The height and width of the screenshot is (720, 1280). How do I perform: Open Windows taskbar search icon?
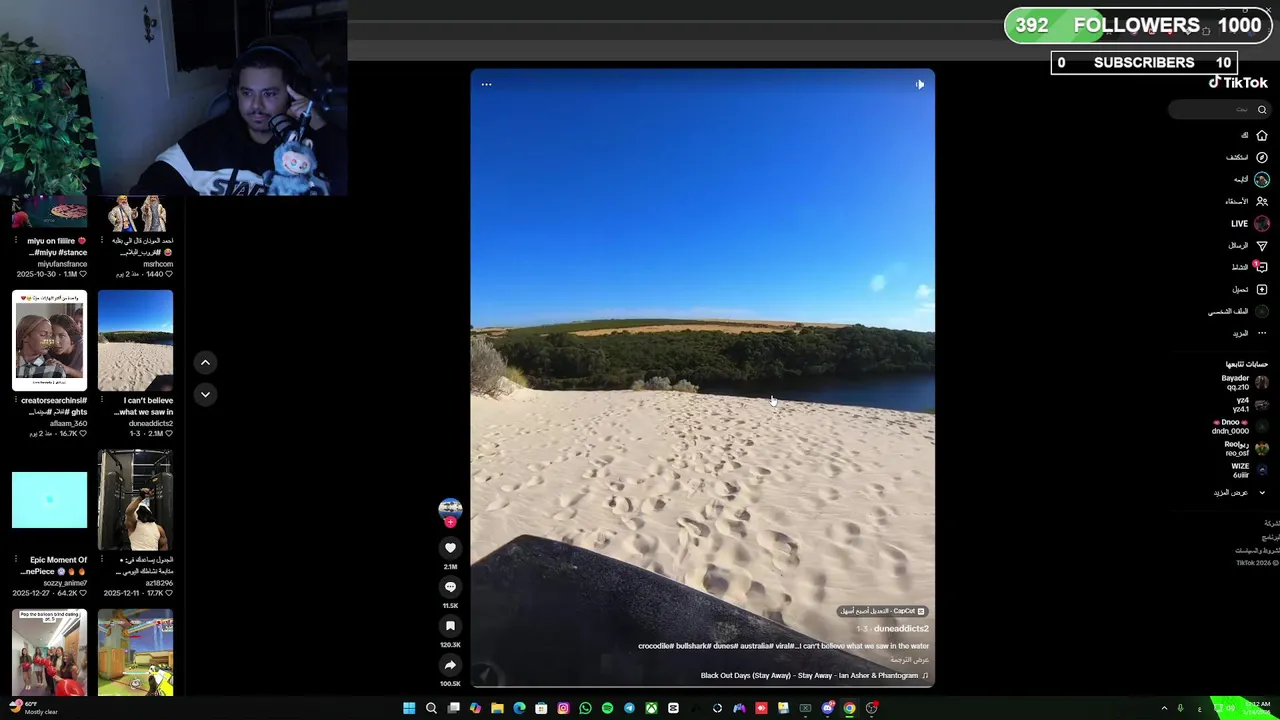pos(431,708)
